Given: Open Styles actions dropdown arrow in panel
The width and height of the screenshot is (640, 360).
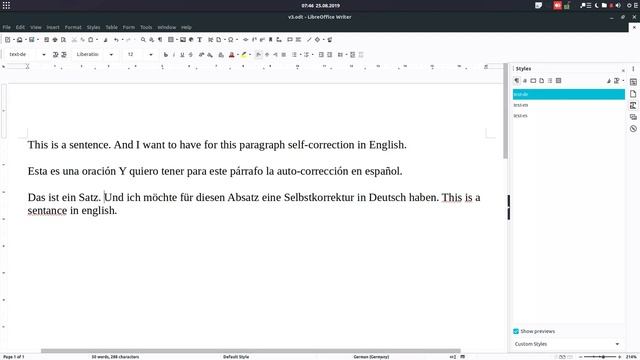Looking at the screenshot, I should pos(623,81).
